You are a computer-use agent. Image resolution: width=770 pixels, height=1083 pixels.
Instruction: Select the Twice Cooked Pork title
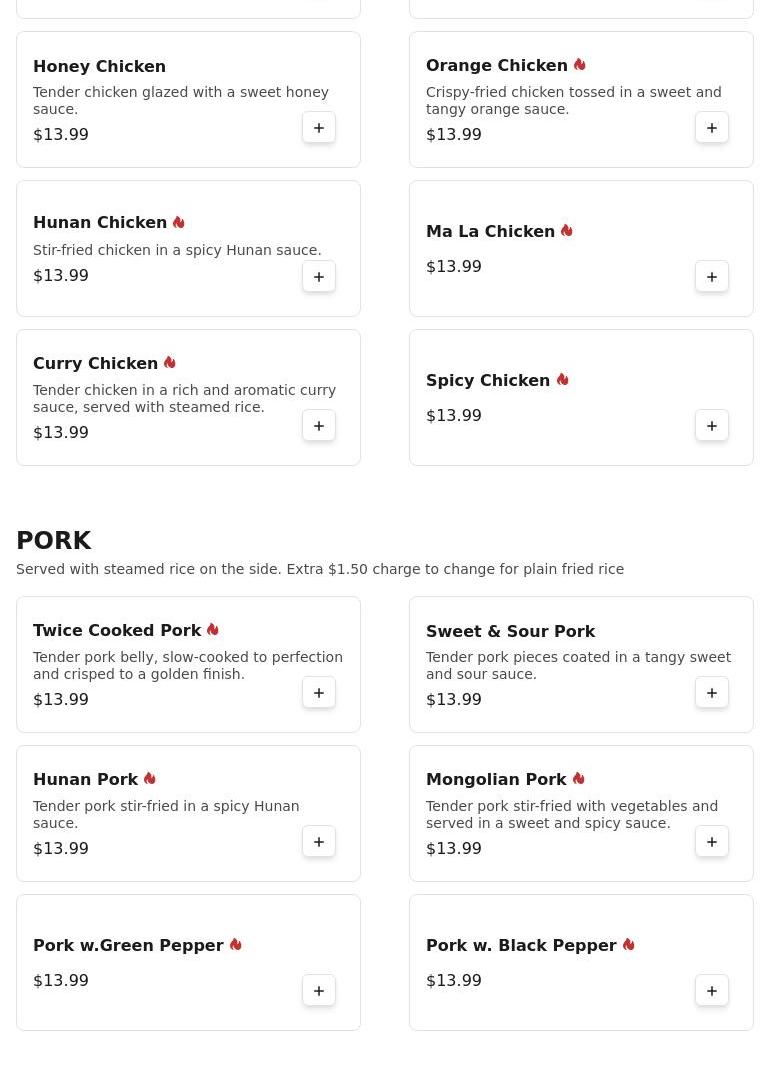pyautogui.click(x=117, y=631)
